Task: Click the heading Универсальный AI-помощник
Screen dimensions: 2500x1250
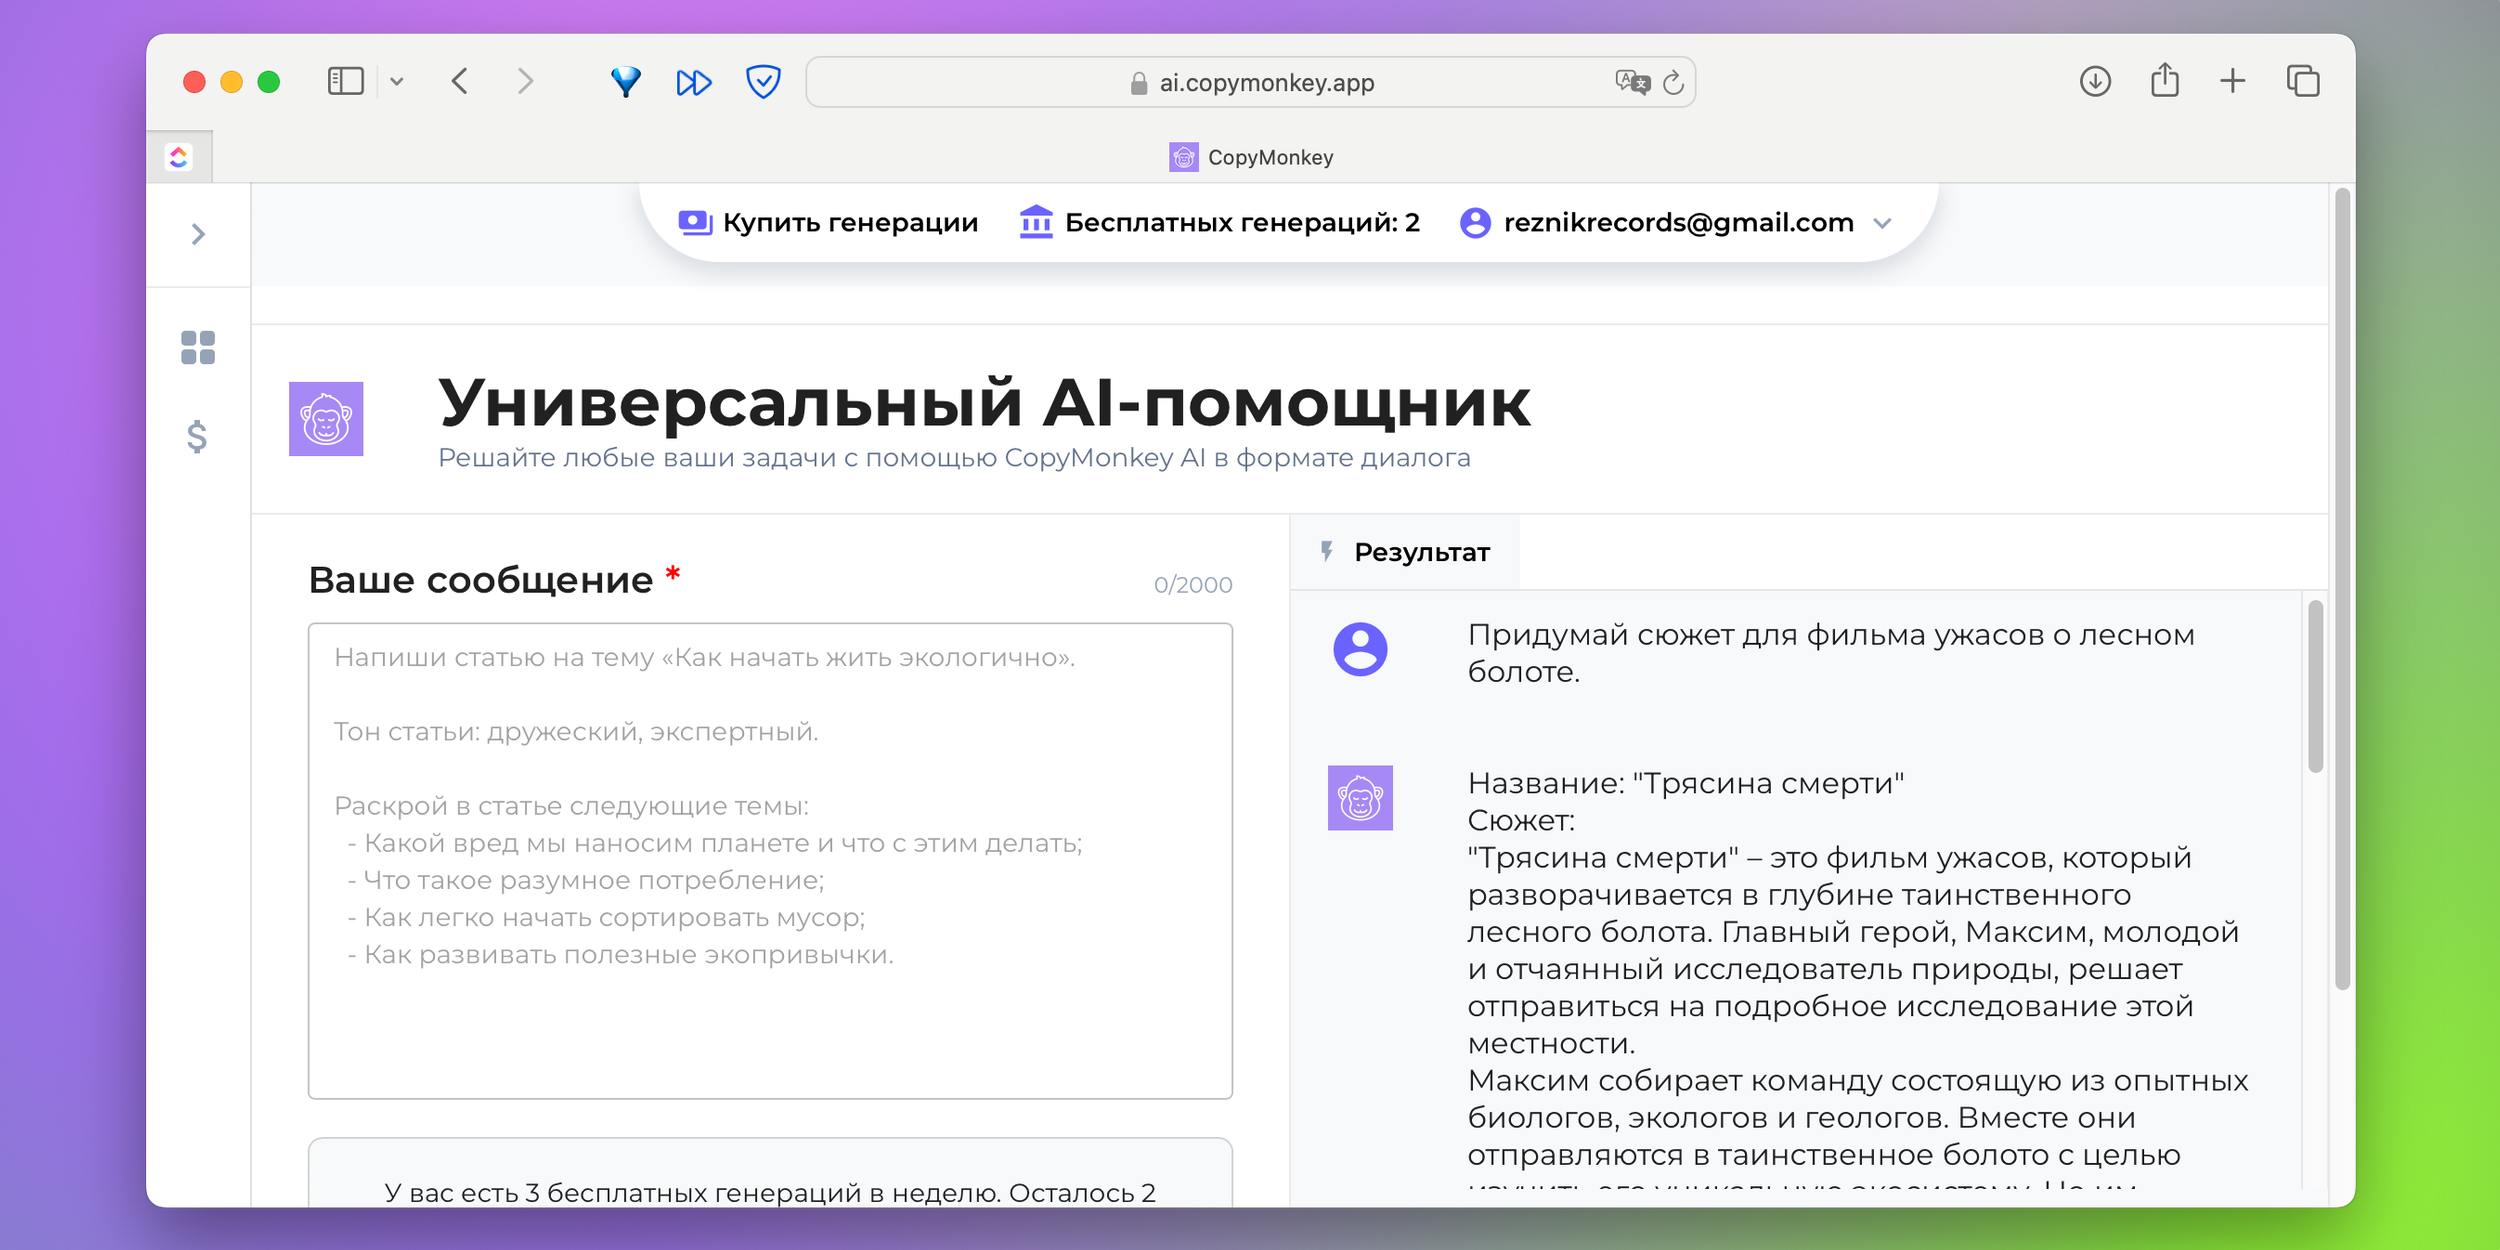Action: coord(984,403)
